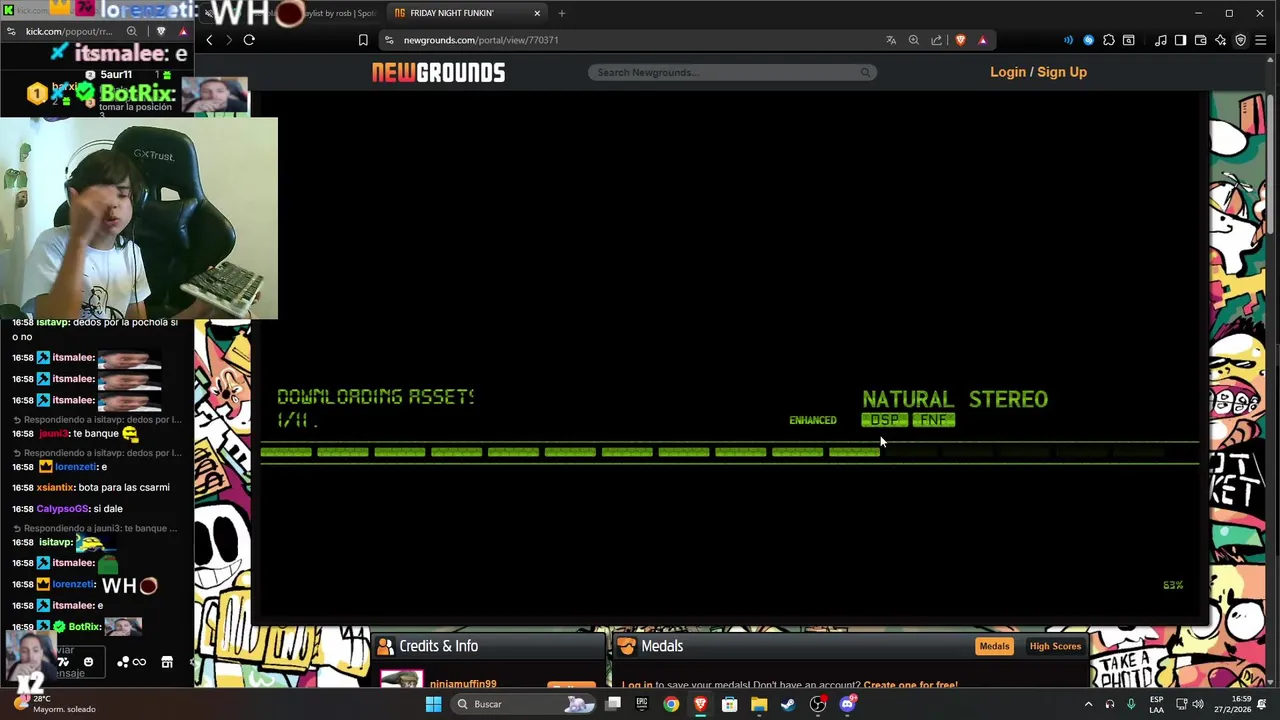
Task: Open new browser tab with plus
Action: click(x=561, y=13)
